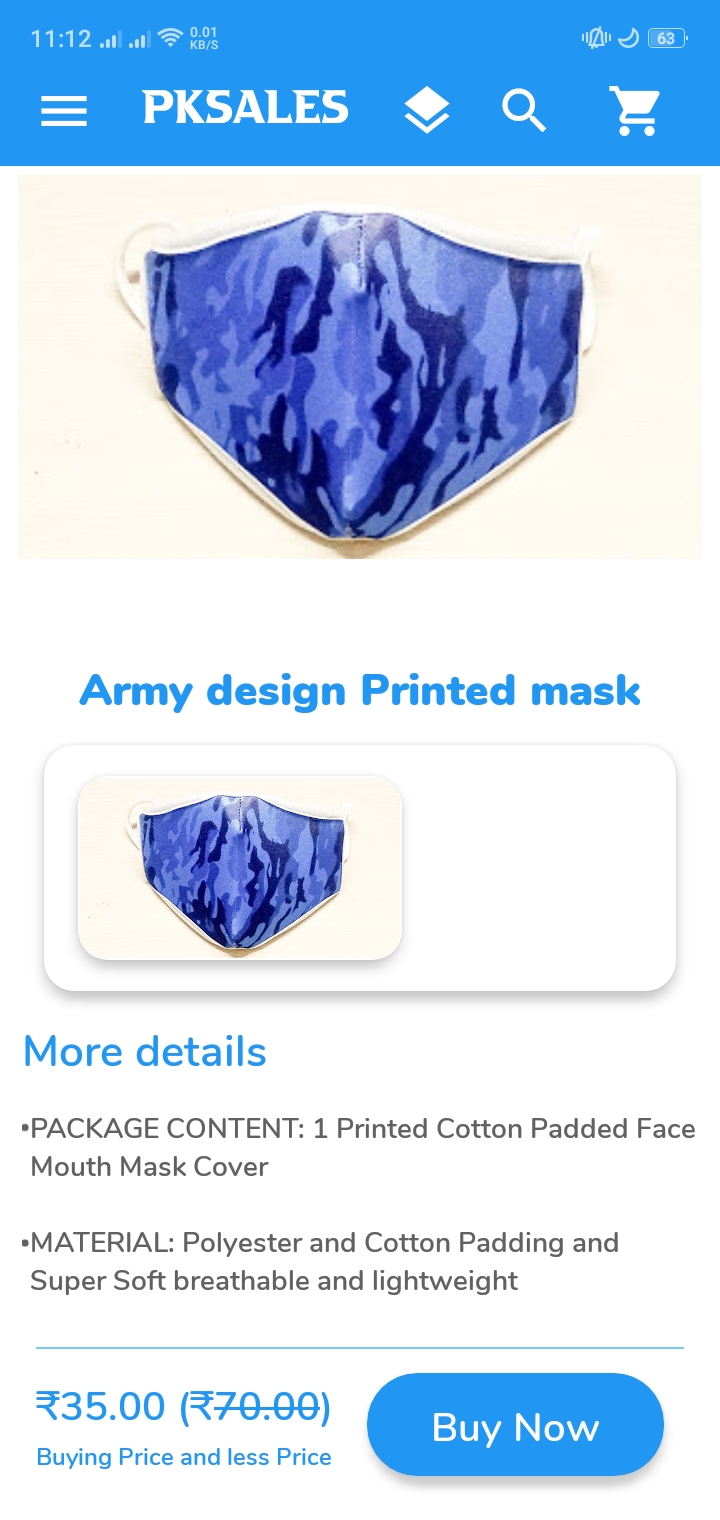Tap the vibrate mode status icon

(596, 38)
